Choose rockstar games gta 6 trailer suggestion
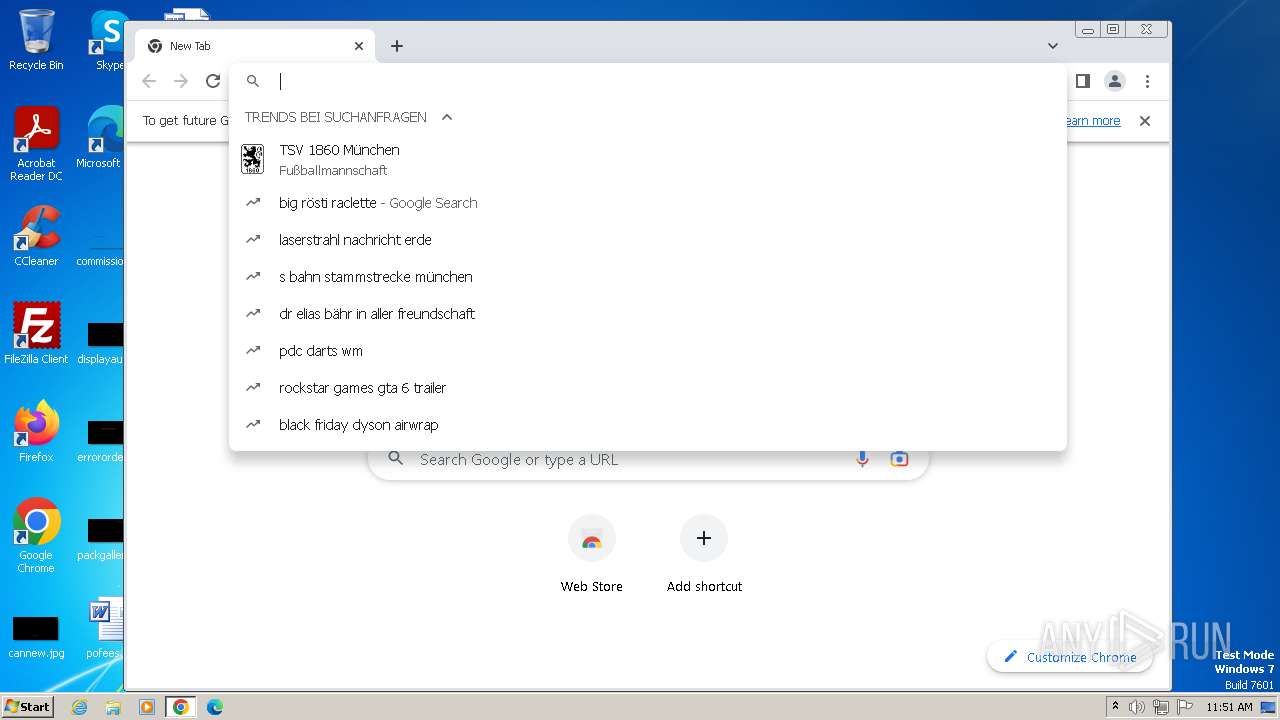Screen dimensions: 1280x720 pos(647,388)
